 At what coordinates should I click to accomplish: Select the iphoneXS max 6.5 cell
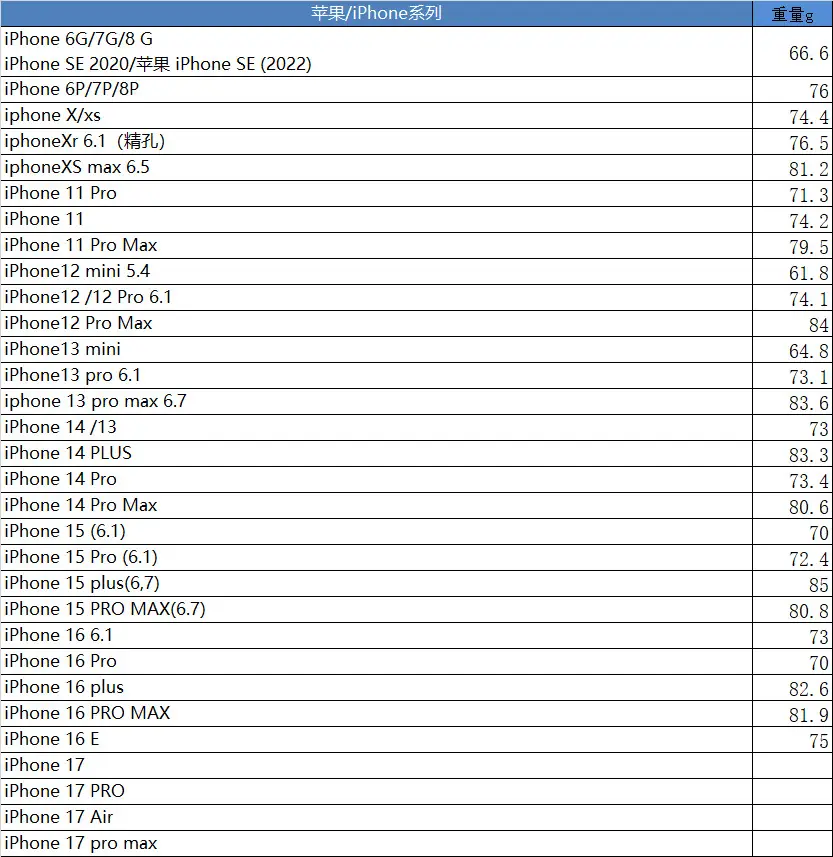click(376, 168)
